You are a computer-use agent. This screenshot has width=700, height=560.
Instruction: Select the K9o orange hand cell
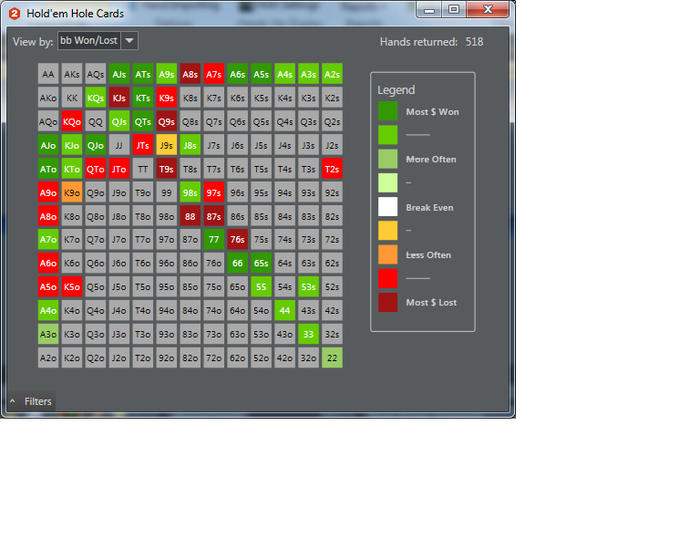click(72, 192)
